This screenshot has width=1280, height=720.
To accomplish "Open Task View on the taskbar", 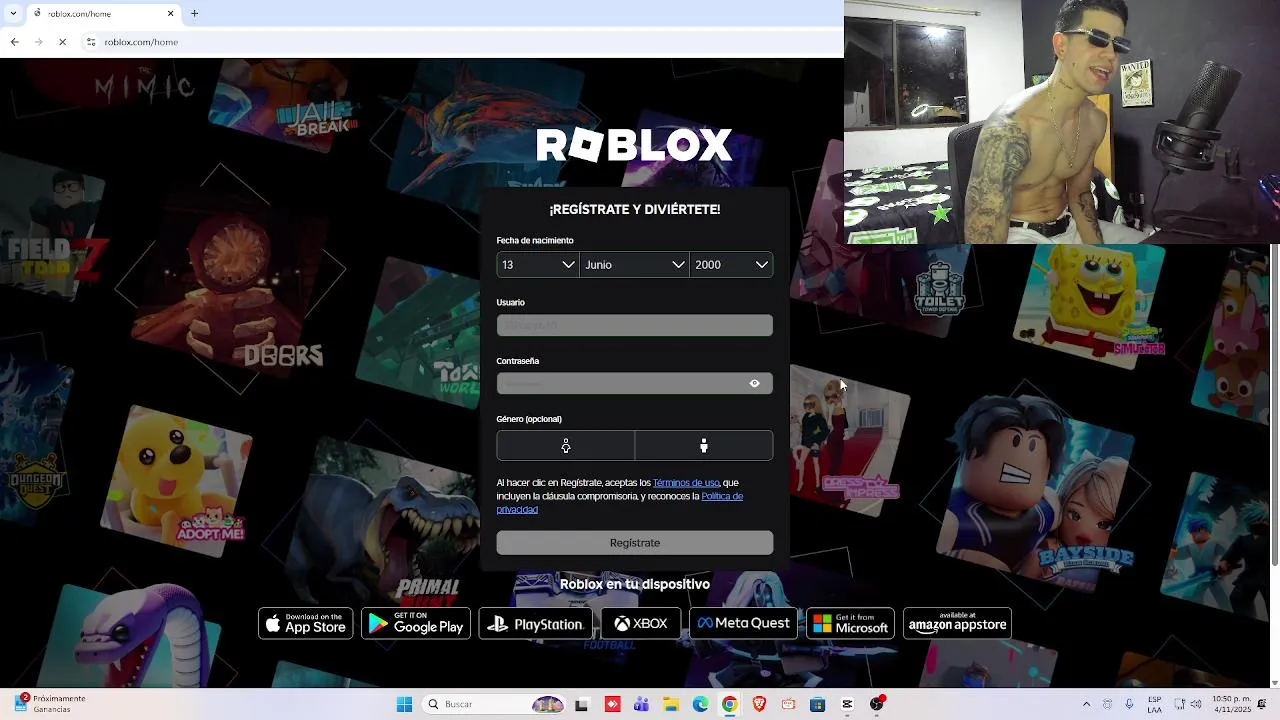I will pyautogui.click(x=582, y=705).
